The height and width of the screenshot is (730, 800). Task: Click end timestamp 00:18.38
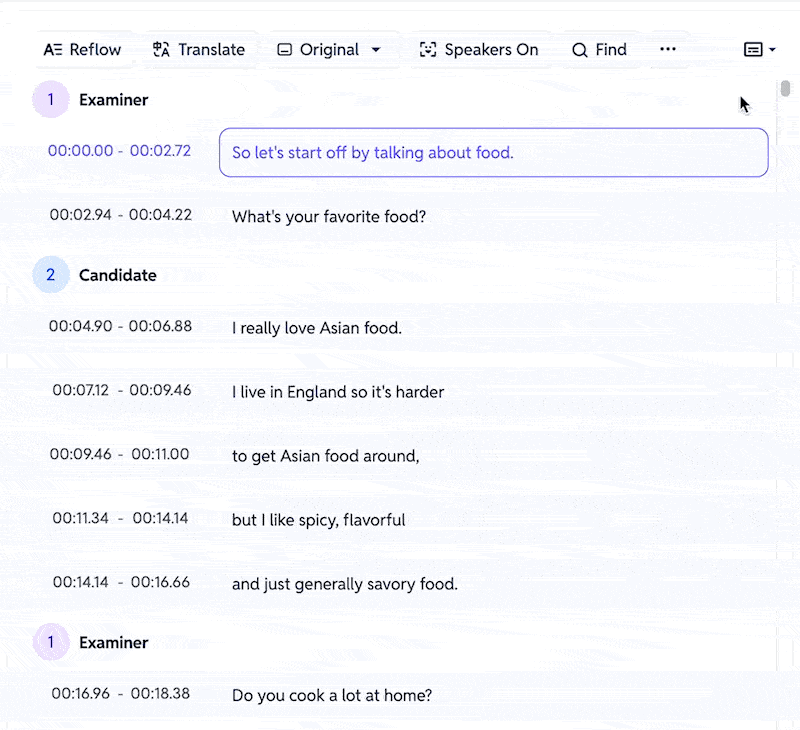[x=160, y=694]
